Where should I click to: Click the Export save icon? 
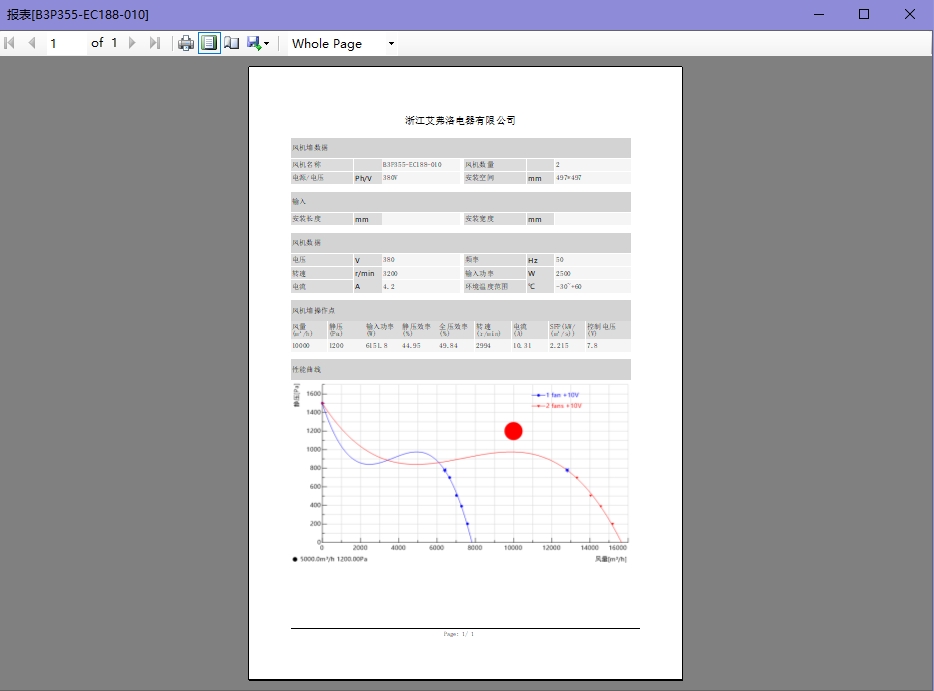pyautogui.click(x=254, y=43)
